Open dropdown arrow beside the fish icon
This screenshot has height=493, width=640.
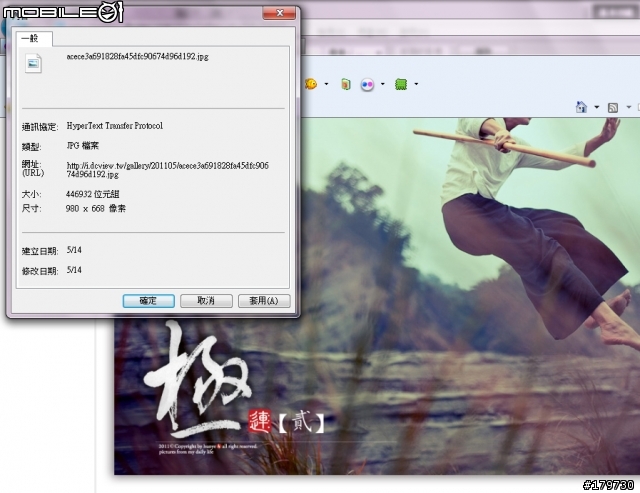click(x=326, y=84)
